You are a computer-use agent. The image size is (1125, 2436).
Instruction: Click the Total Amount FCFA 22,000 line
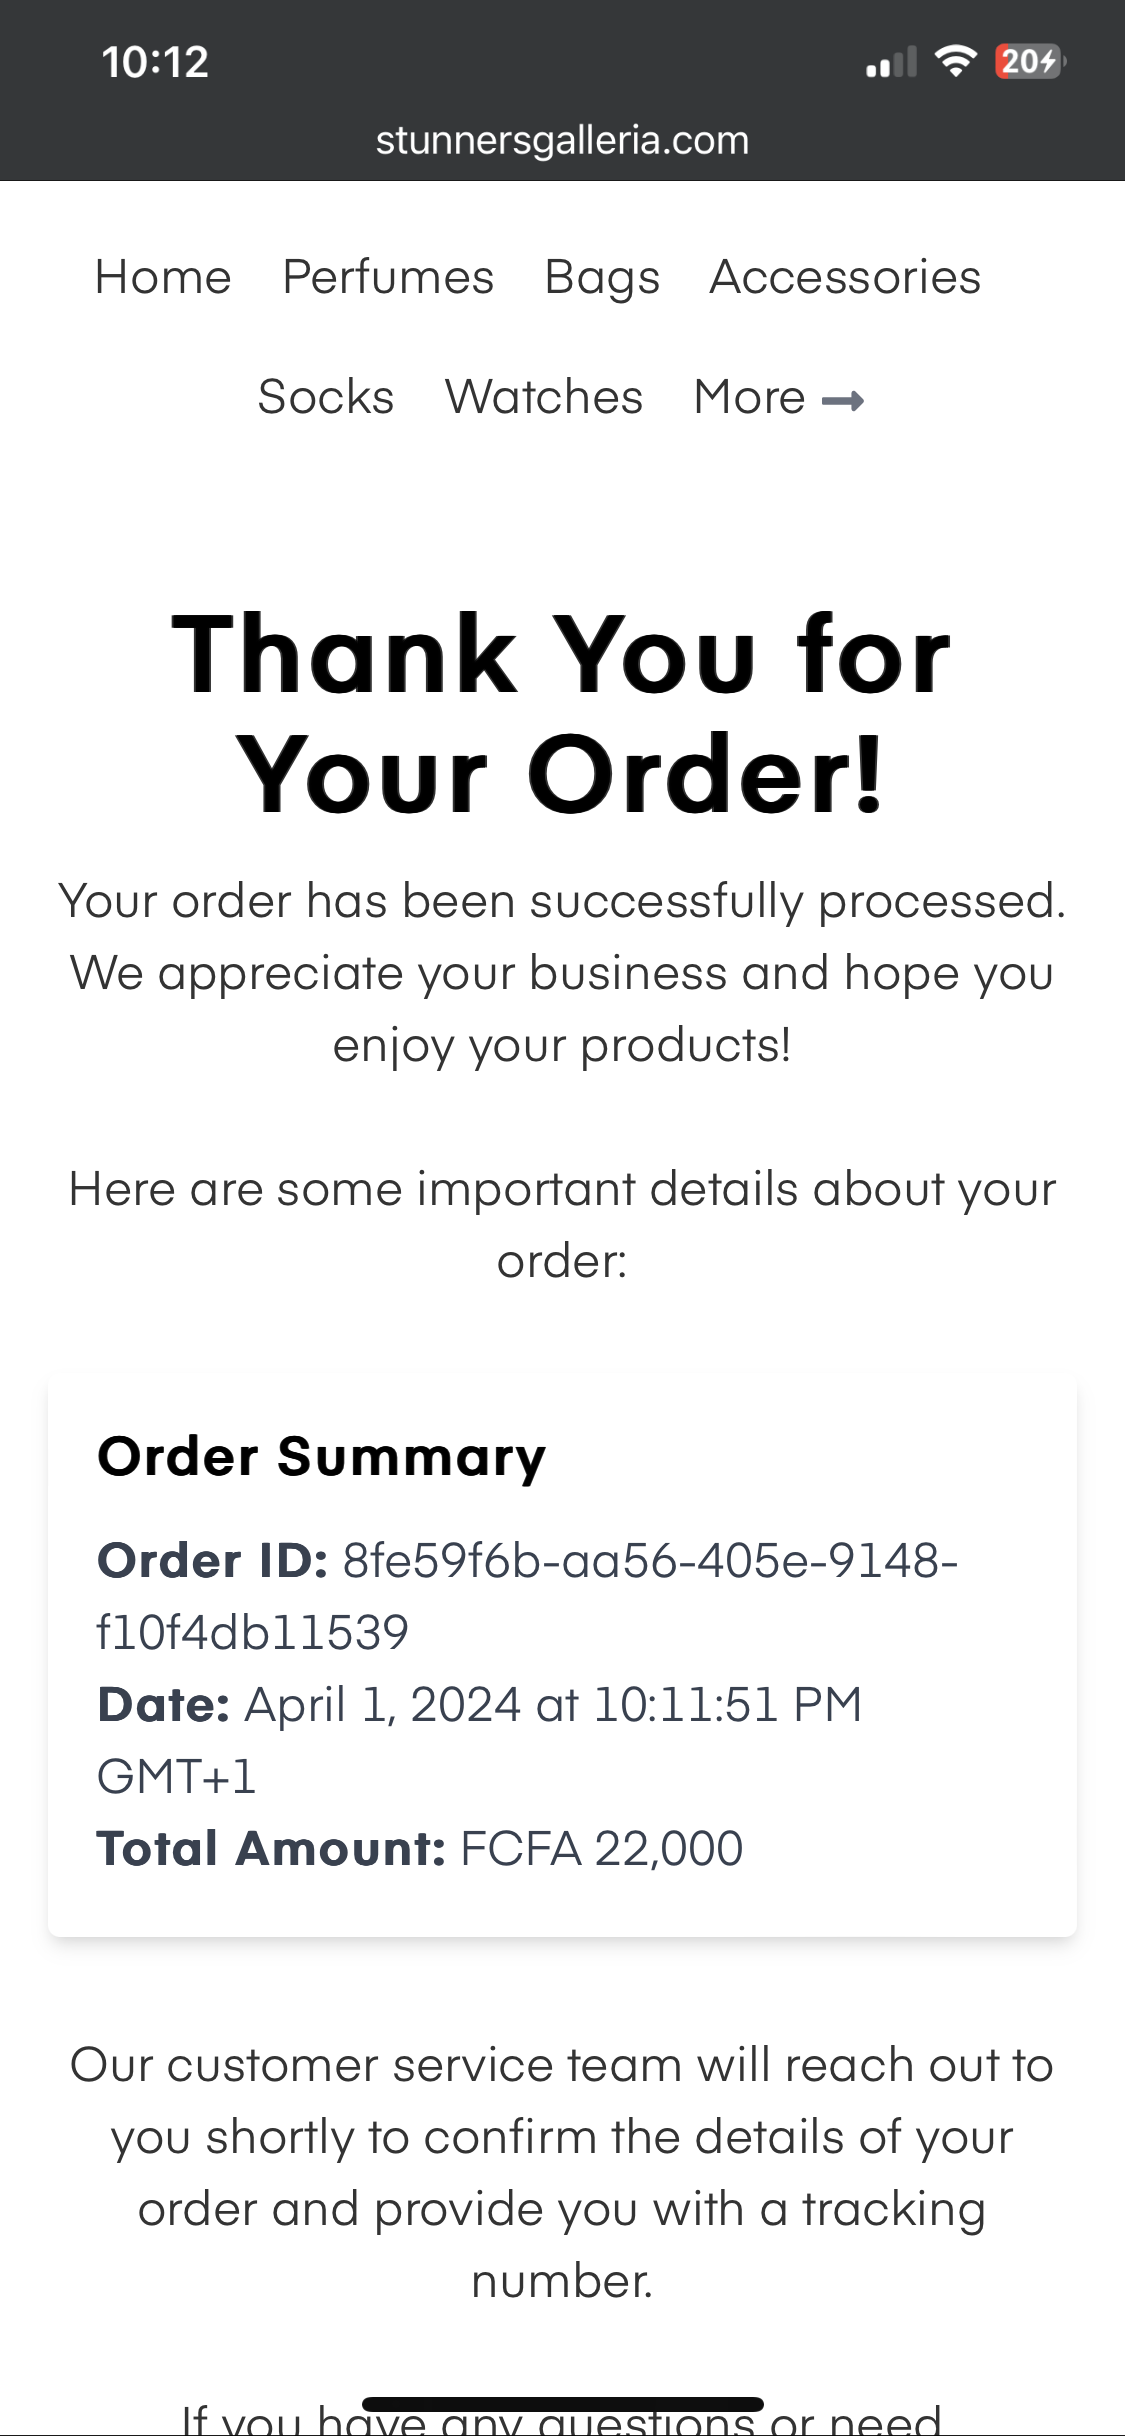tap(420, 1848)
